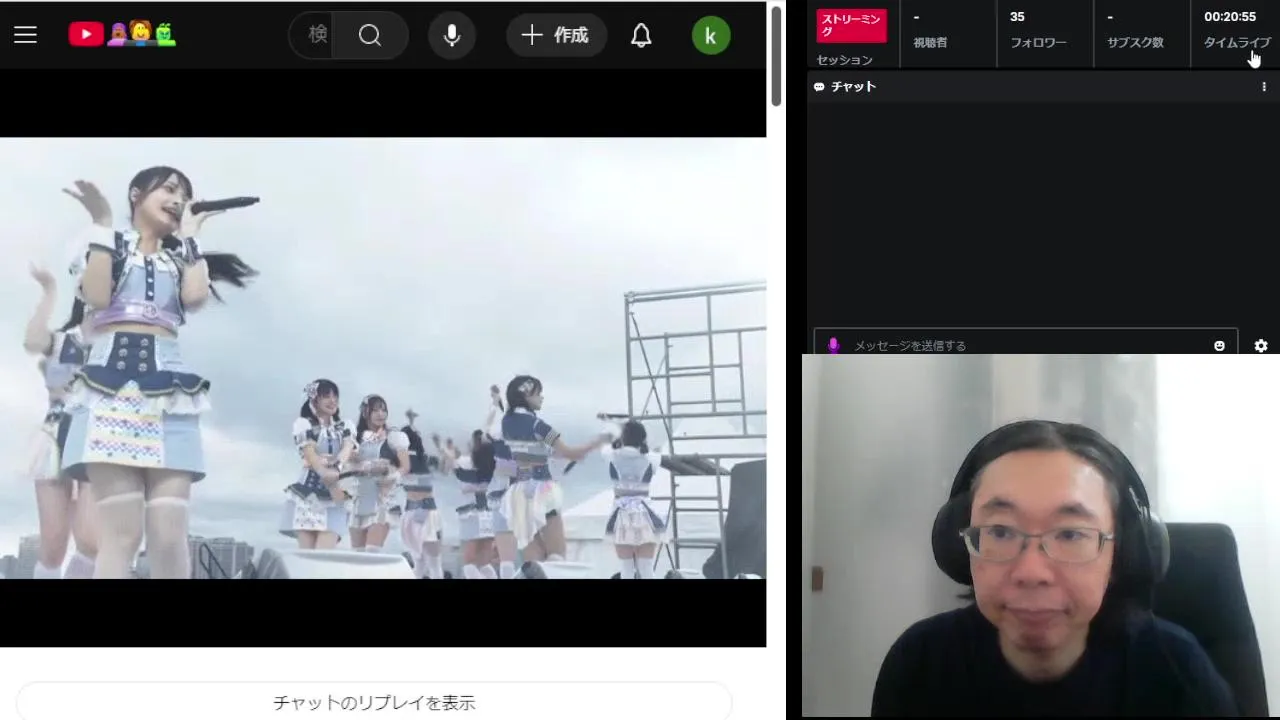Click the idol concert video player
Image resolution: width=1280 pixels, height=720 pixels.
point(383,358)
